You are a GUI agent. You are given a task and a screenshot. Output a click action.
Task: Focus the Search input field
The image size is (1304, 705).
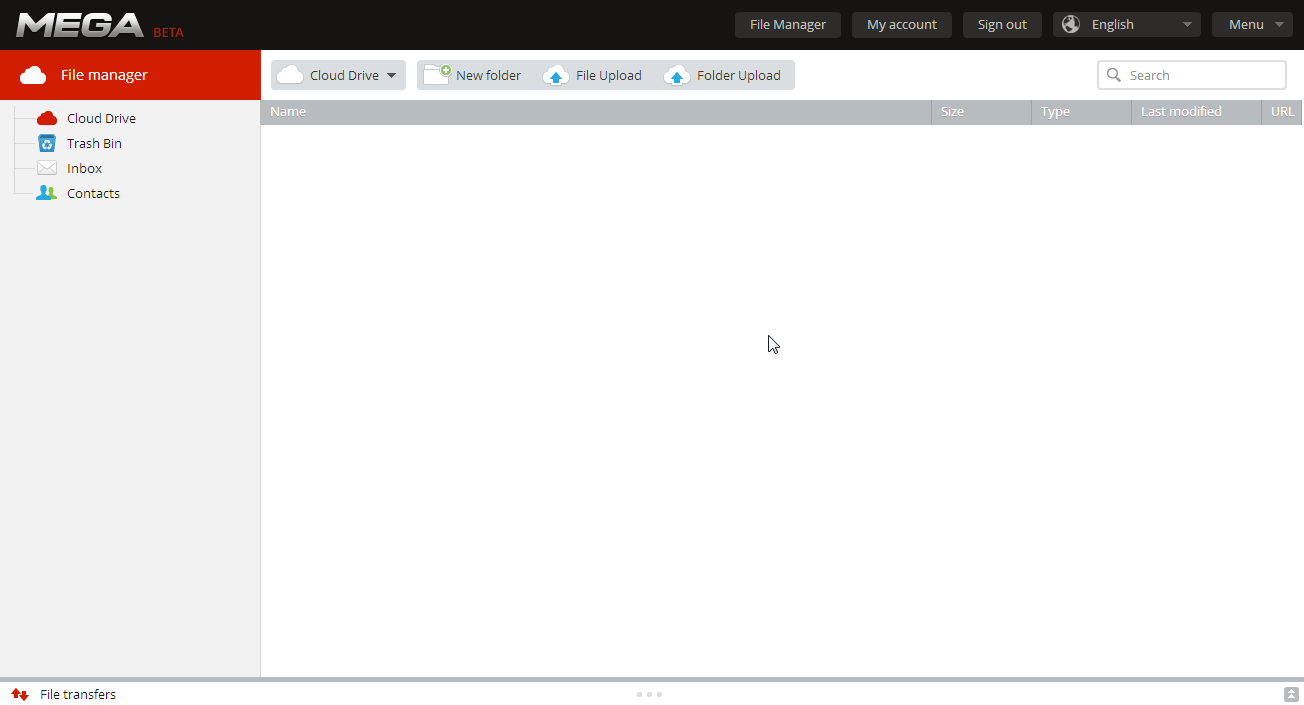1202,75
